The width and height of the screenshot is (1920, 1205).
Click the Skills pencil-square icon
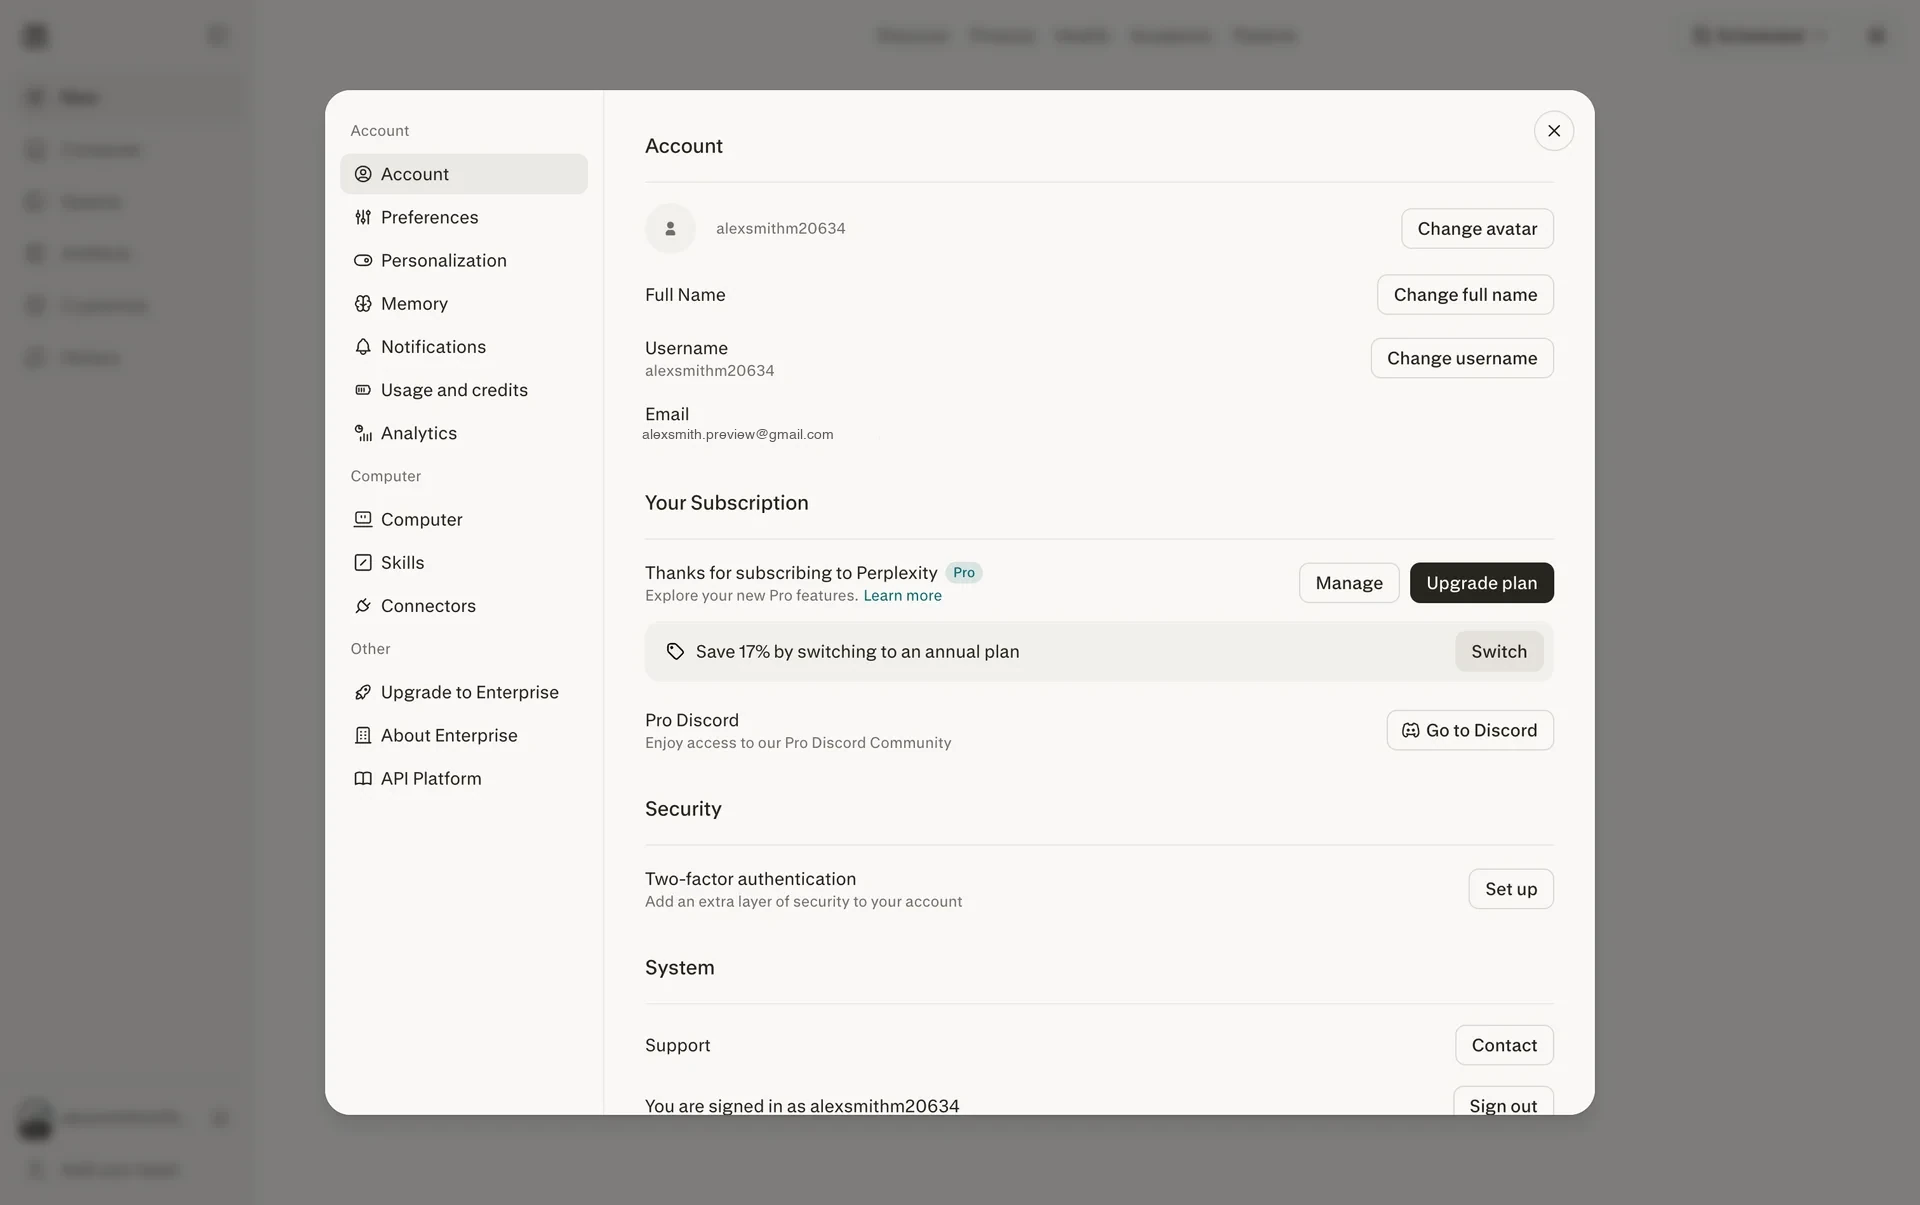tap(363, 562)
